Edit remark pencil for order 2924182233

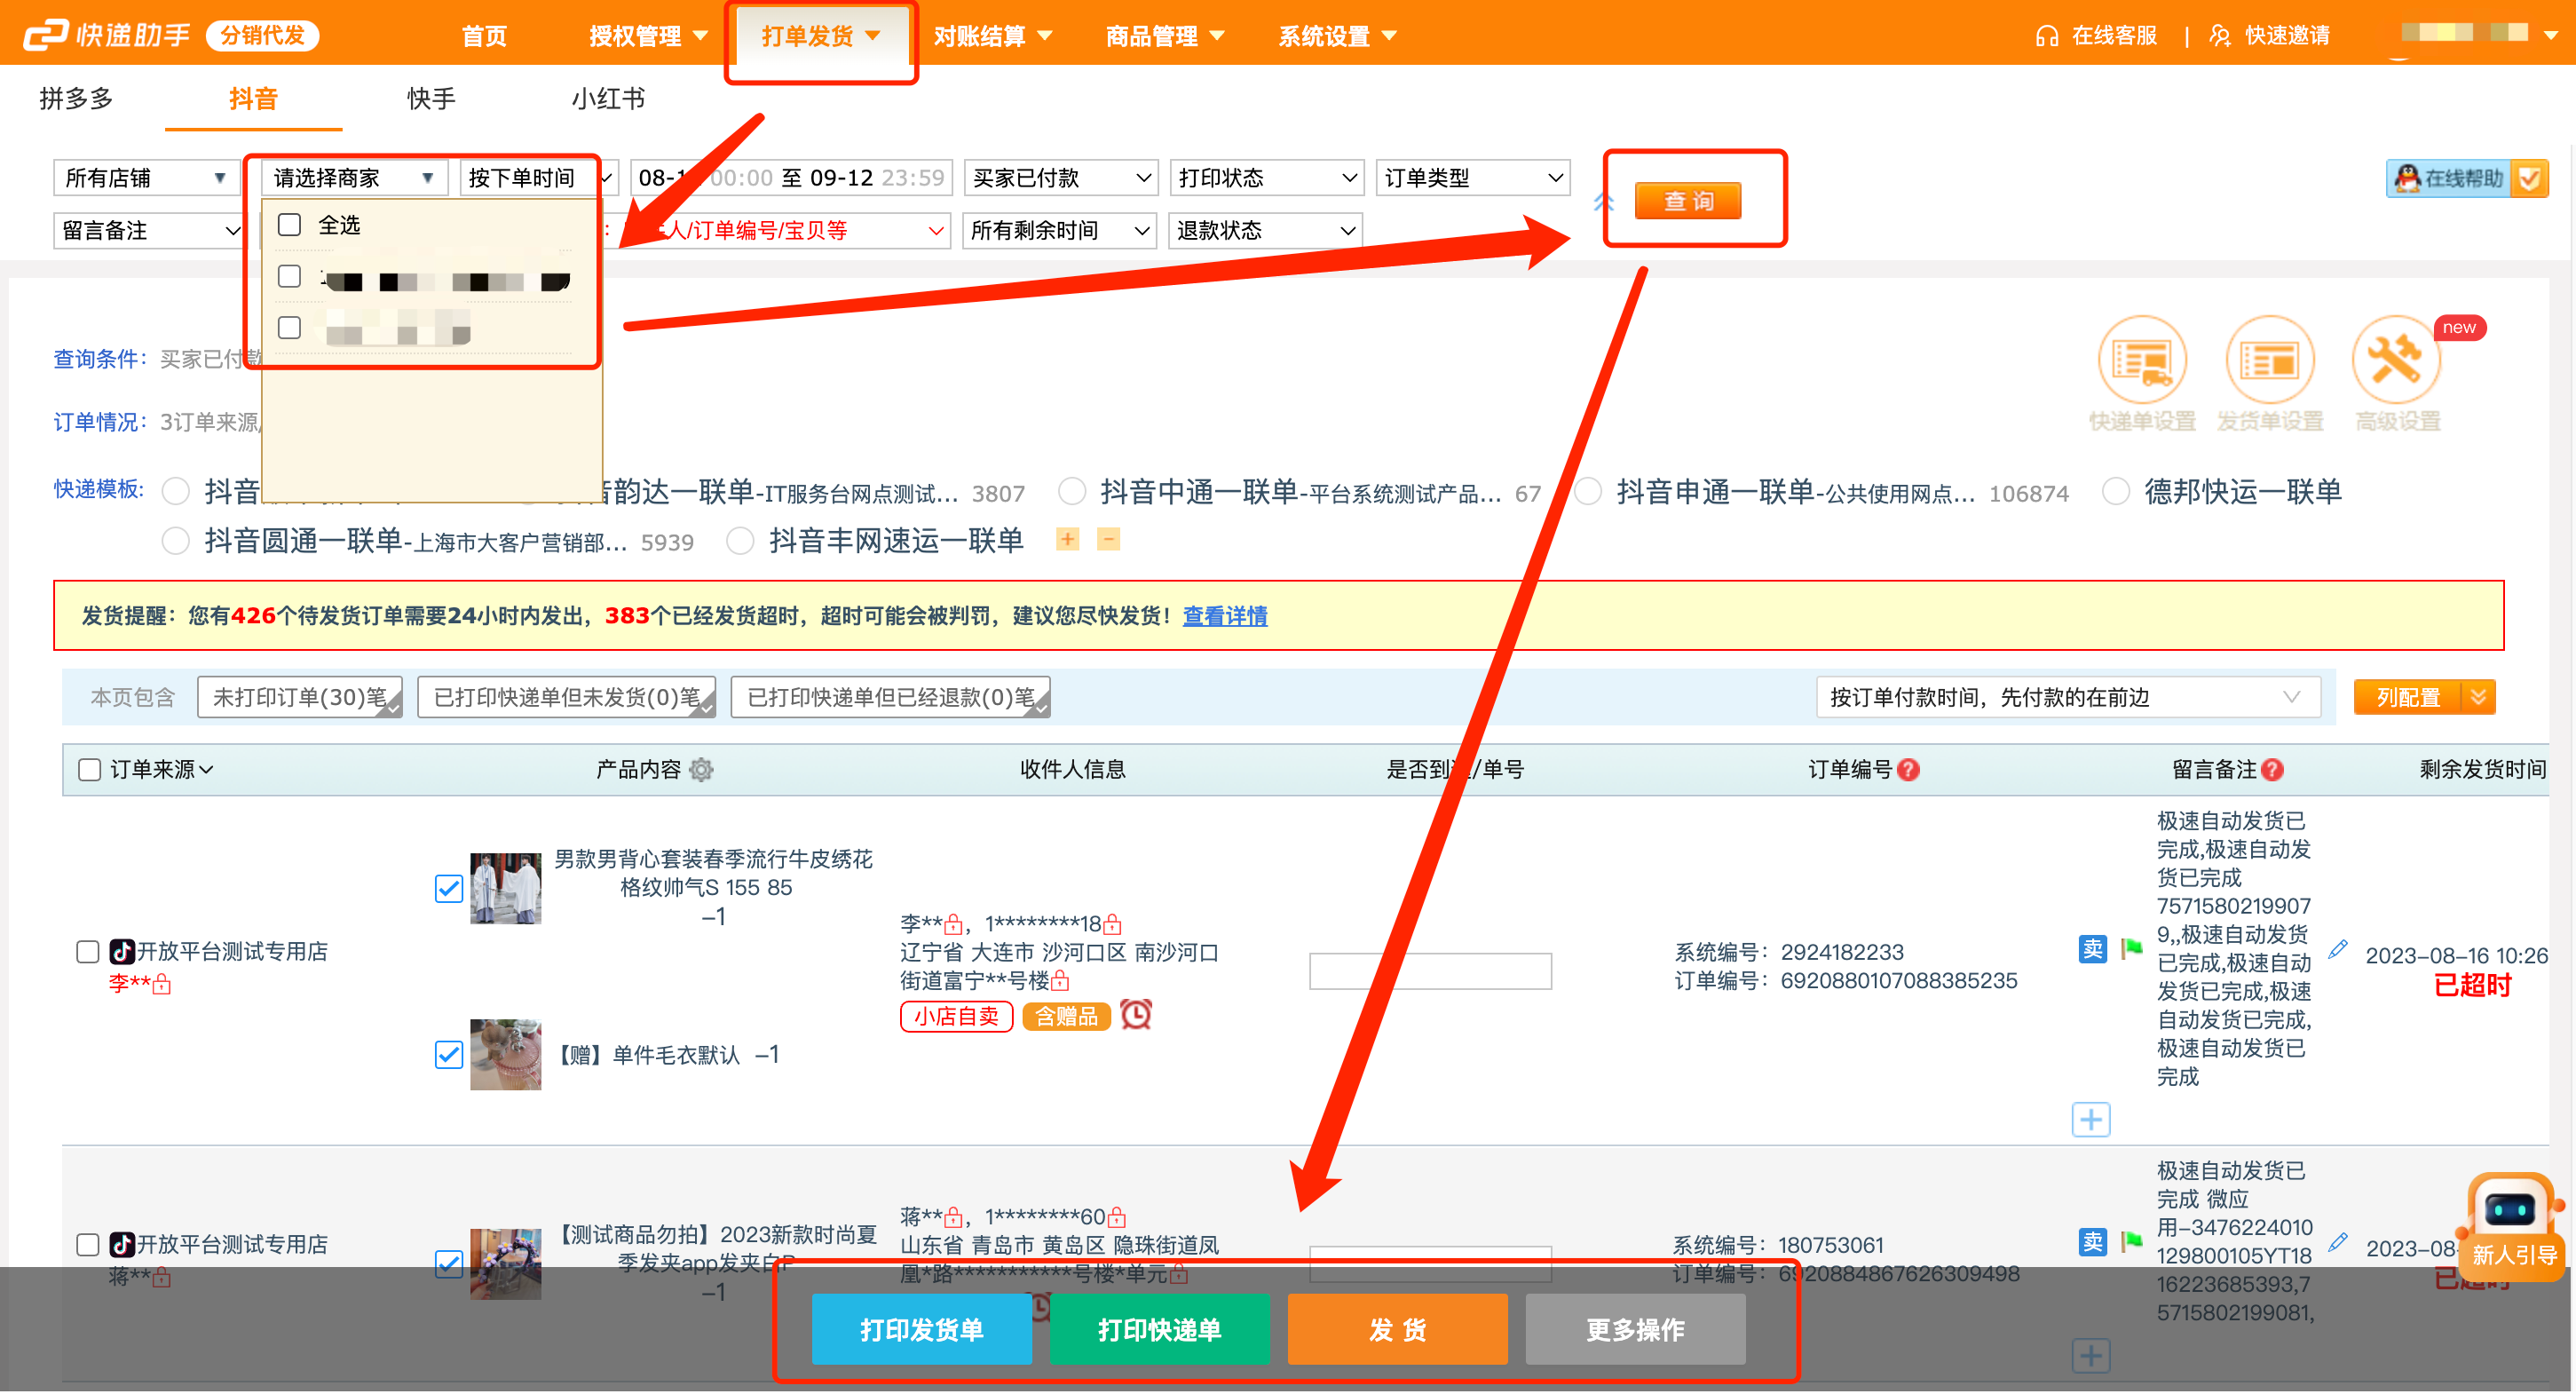point(2337,949)
